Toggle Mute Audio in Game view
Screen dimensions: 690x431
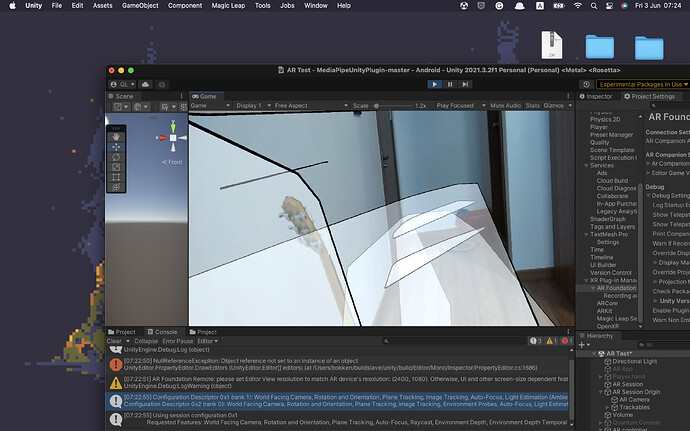[505, 106]
